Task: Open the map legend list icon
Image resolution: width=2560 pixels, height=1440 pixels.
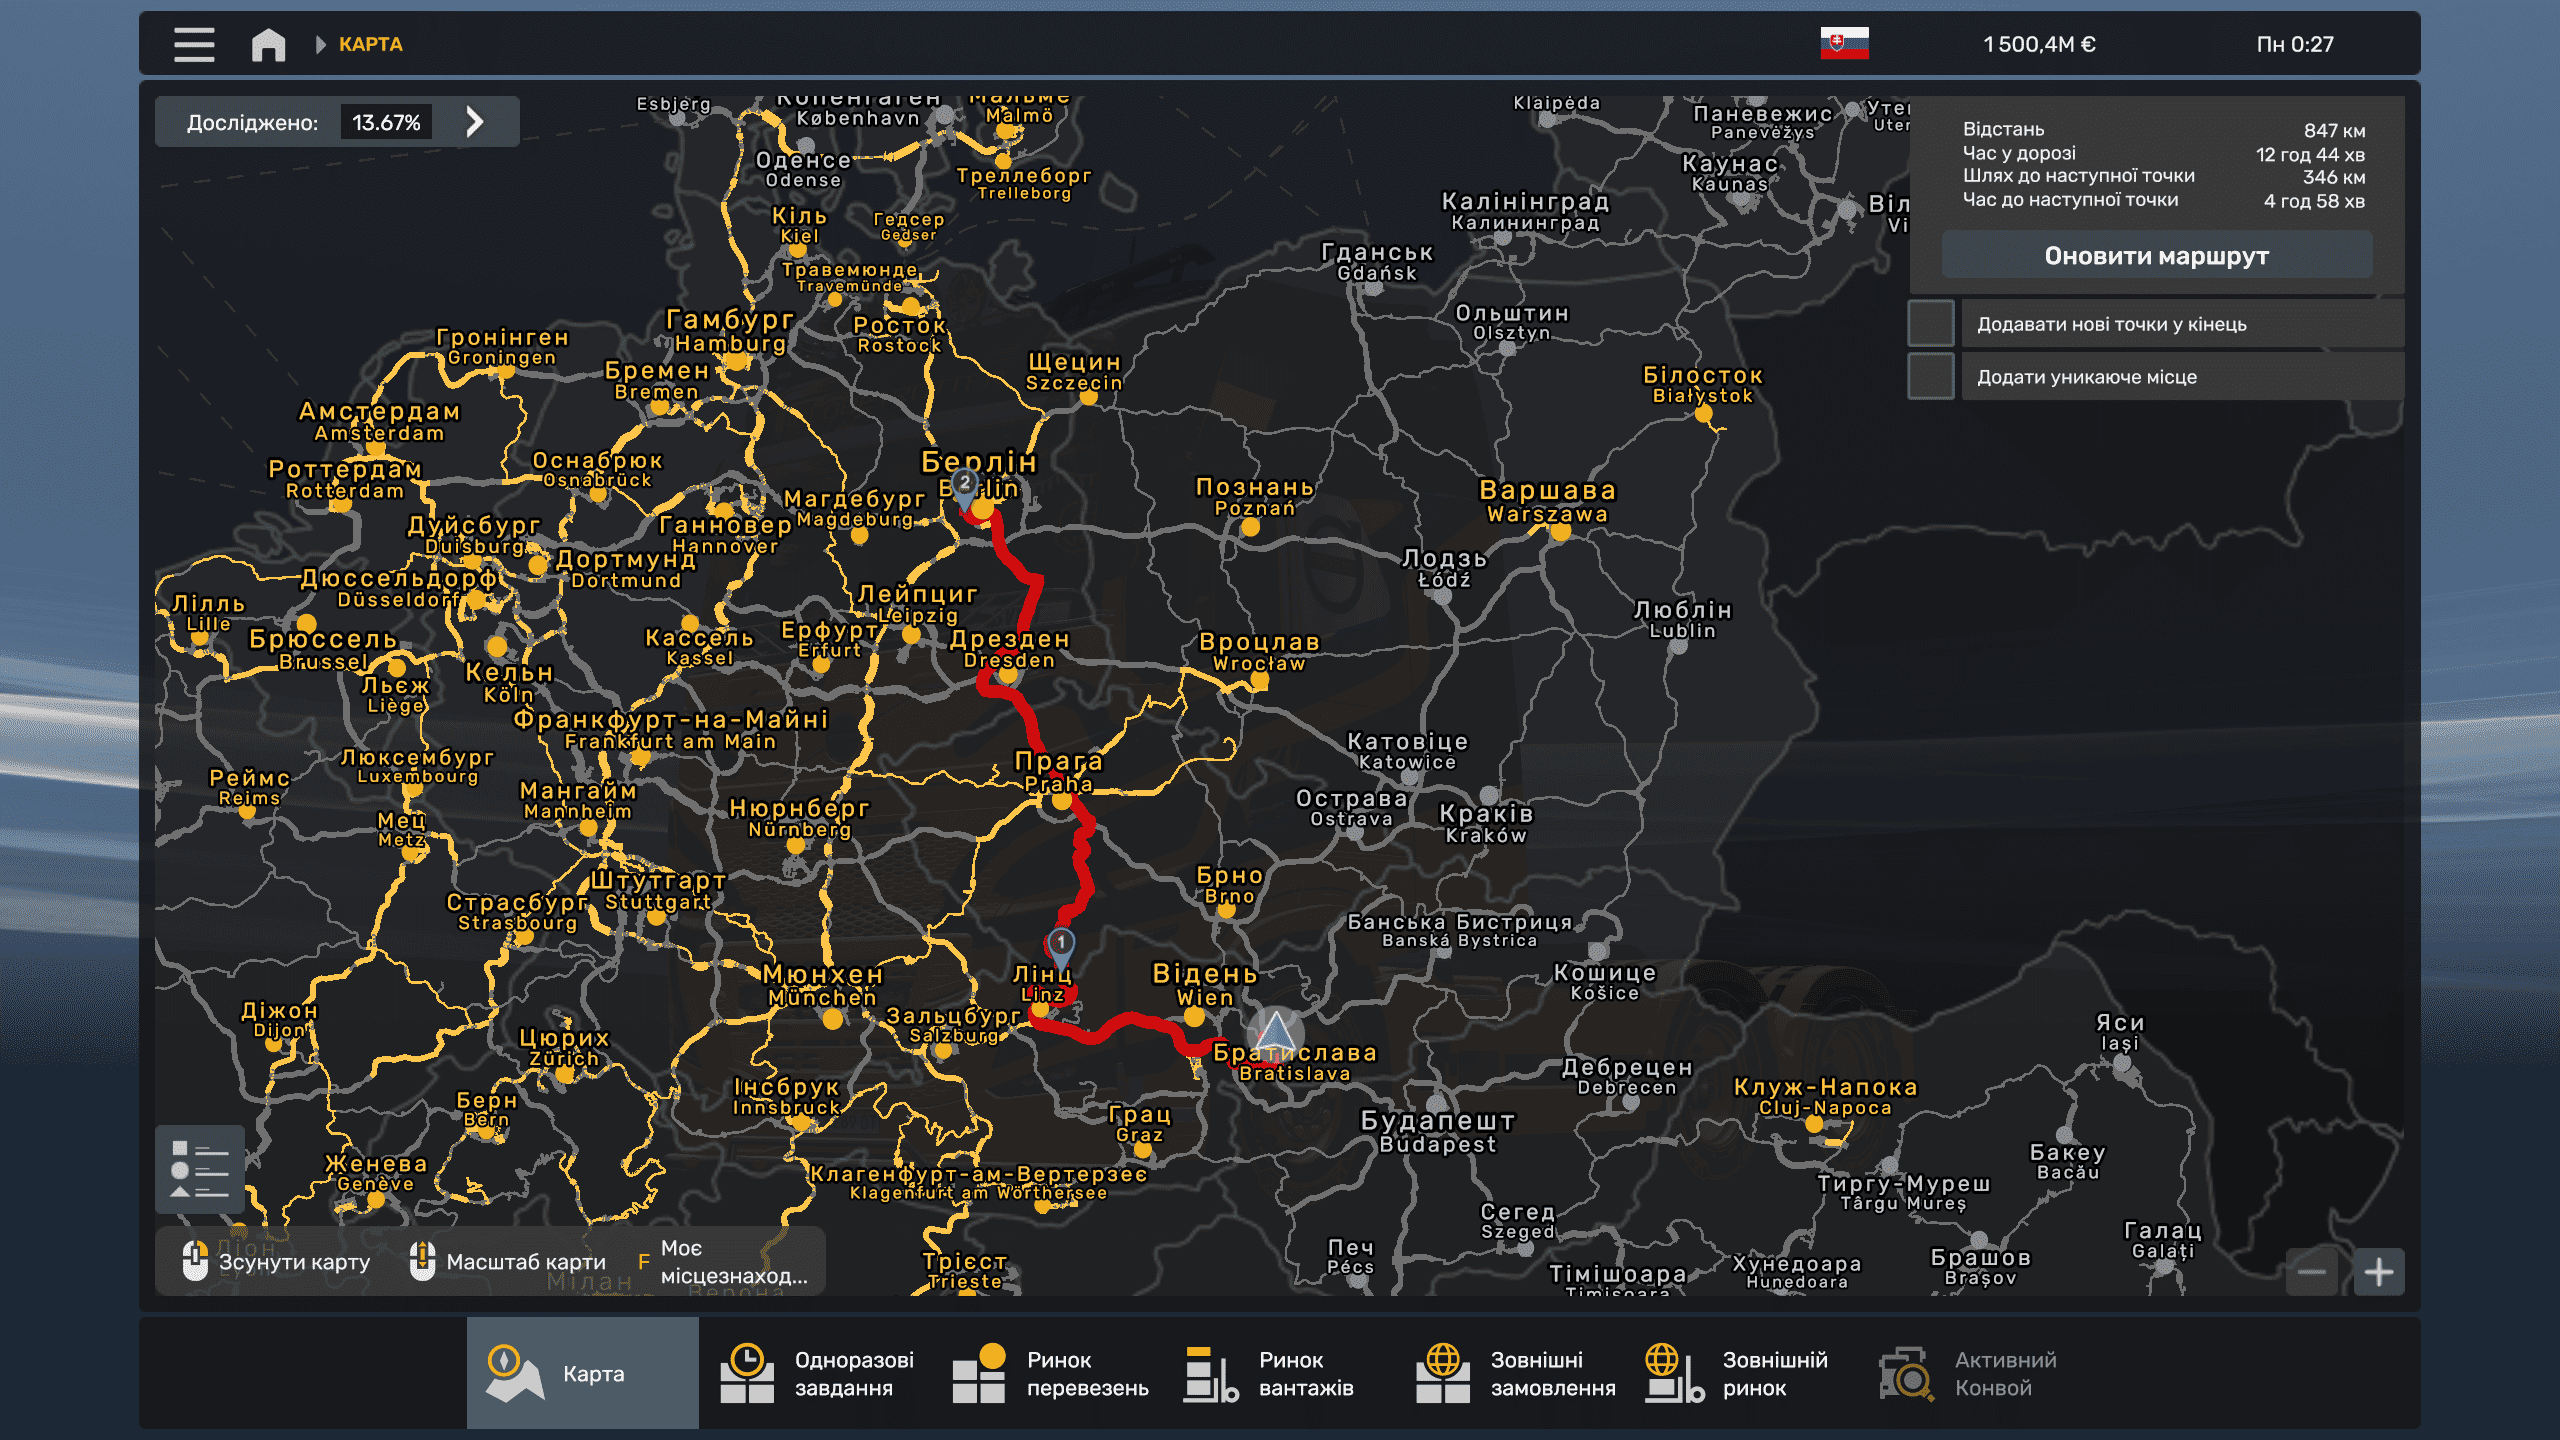Action: point(200,1169)
